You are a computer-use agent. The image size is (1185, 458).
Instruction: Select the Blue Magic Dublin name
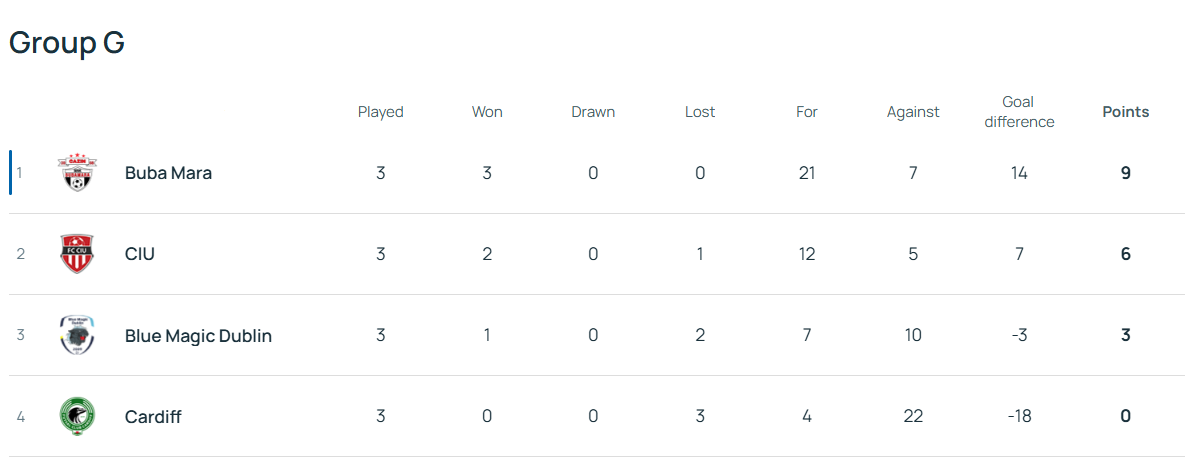[198, 335]
